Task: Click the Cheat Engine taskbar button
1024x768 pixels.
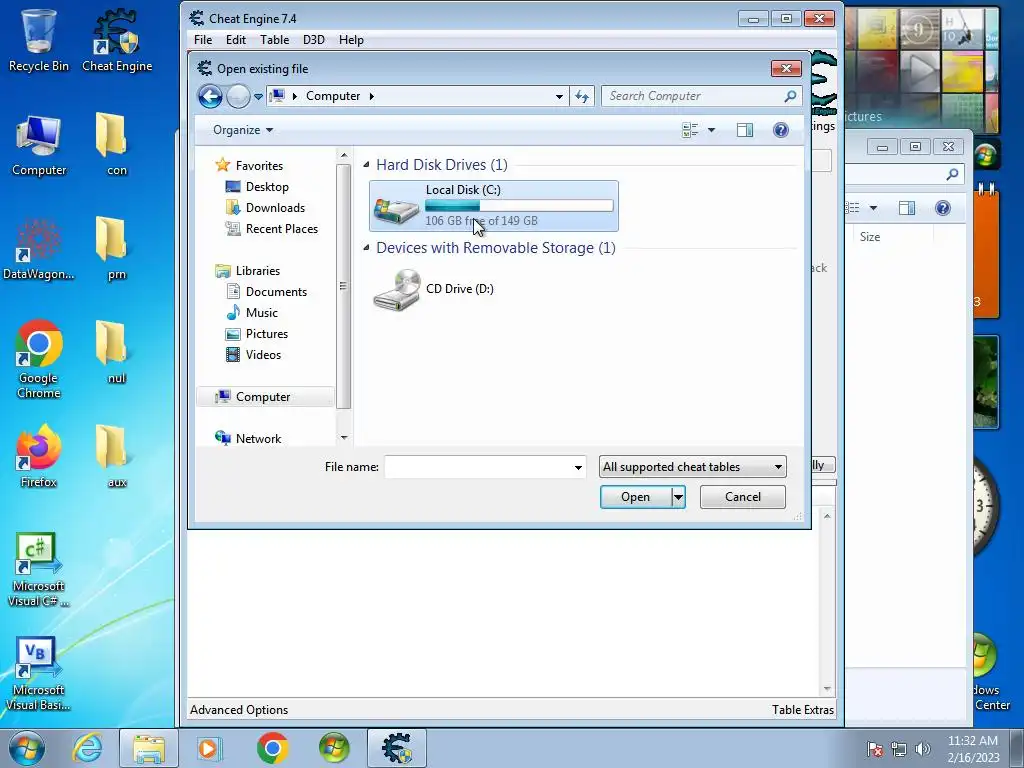Action: [x=396, y=748]
